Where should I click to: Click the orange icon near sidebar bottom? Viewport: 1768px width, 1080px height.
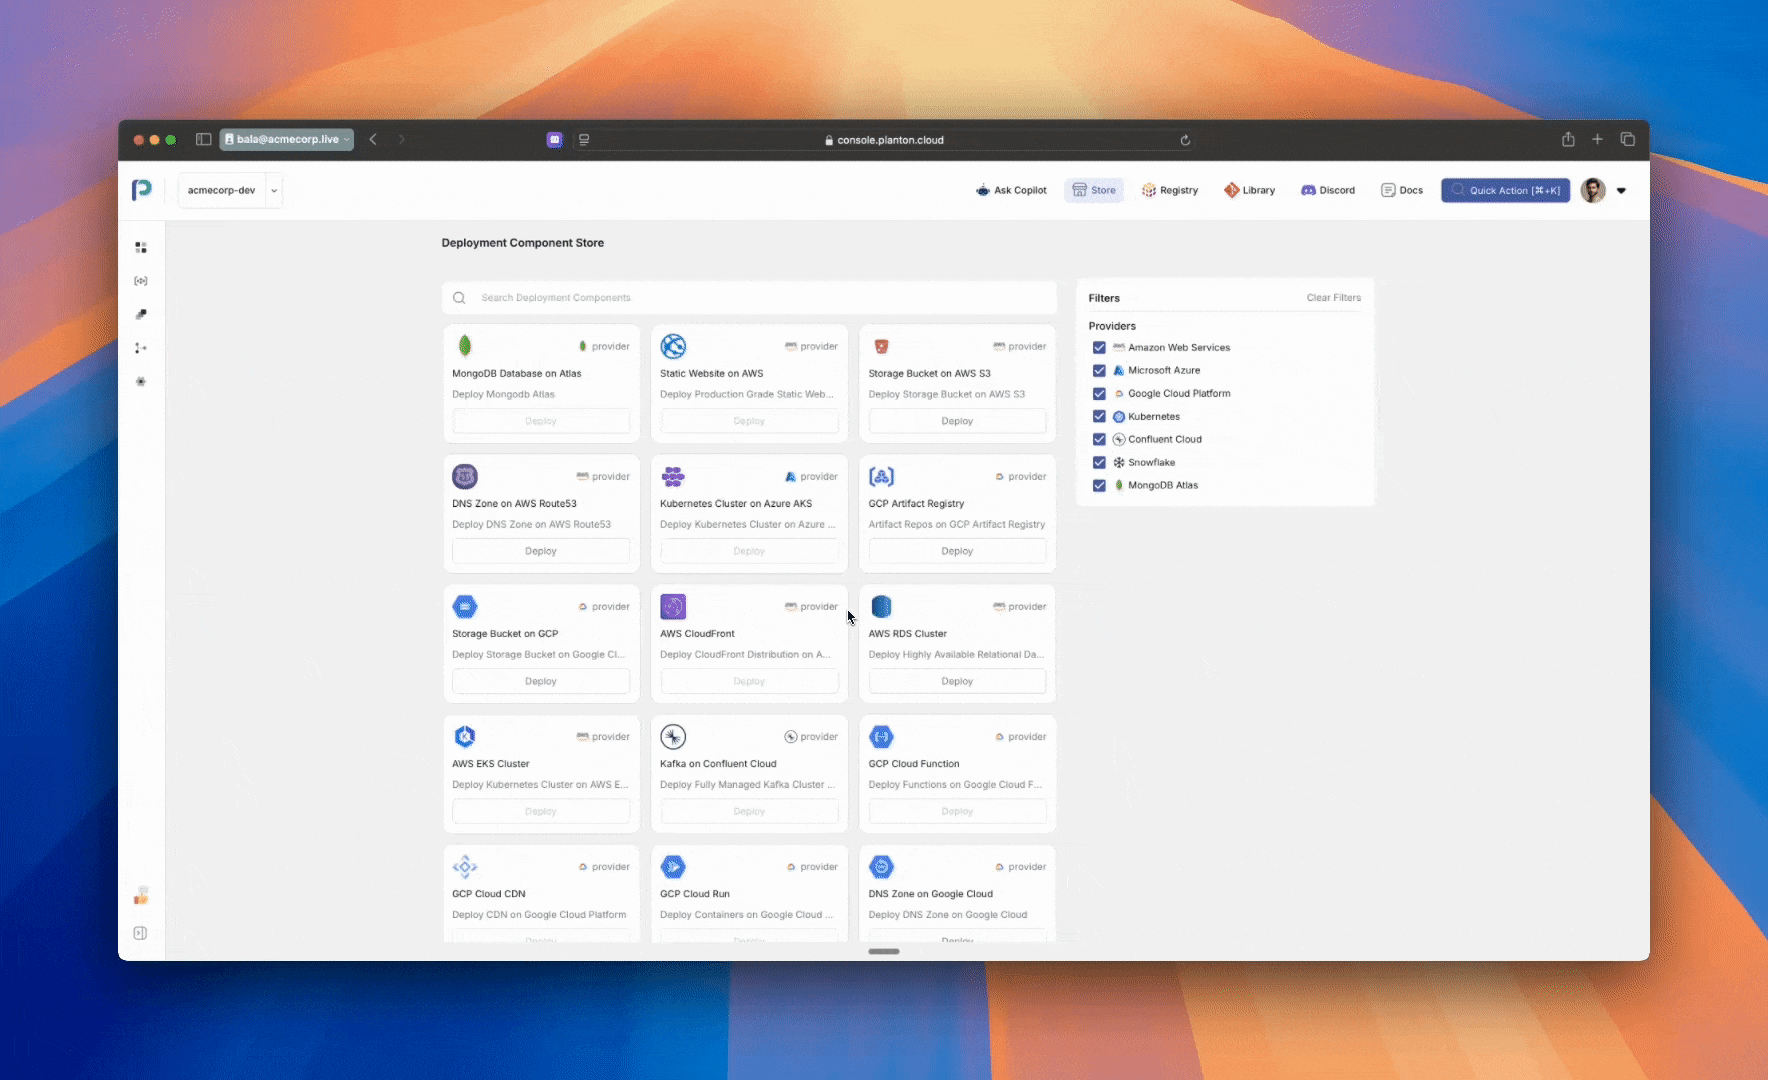[141, 895]
